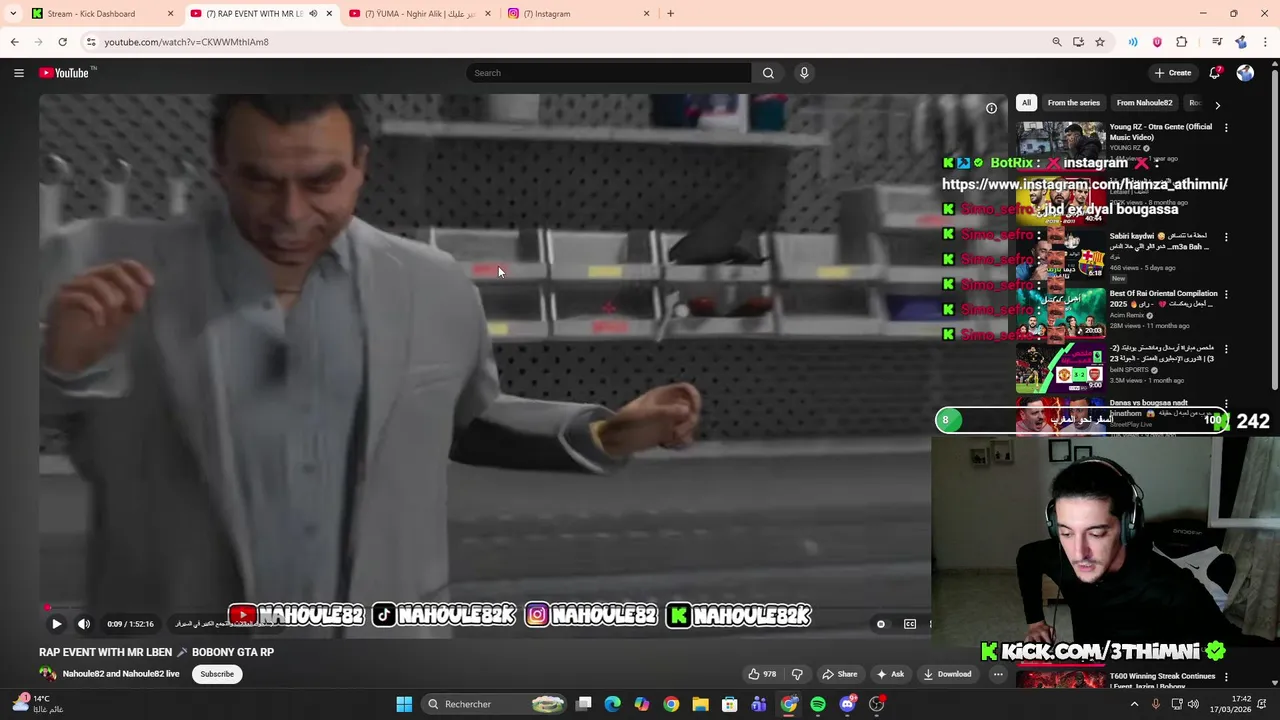Open the blue sound-waves extension icon
Viewport: 1280px width, 720px height.
[x=1133, y=42]
